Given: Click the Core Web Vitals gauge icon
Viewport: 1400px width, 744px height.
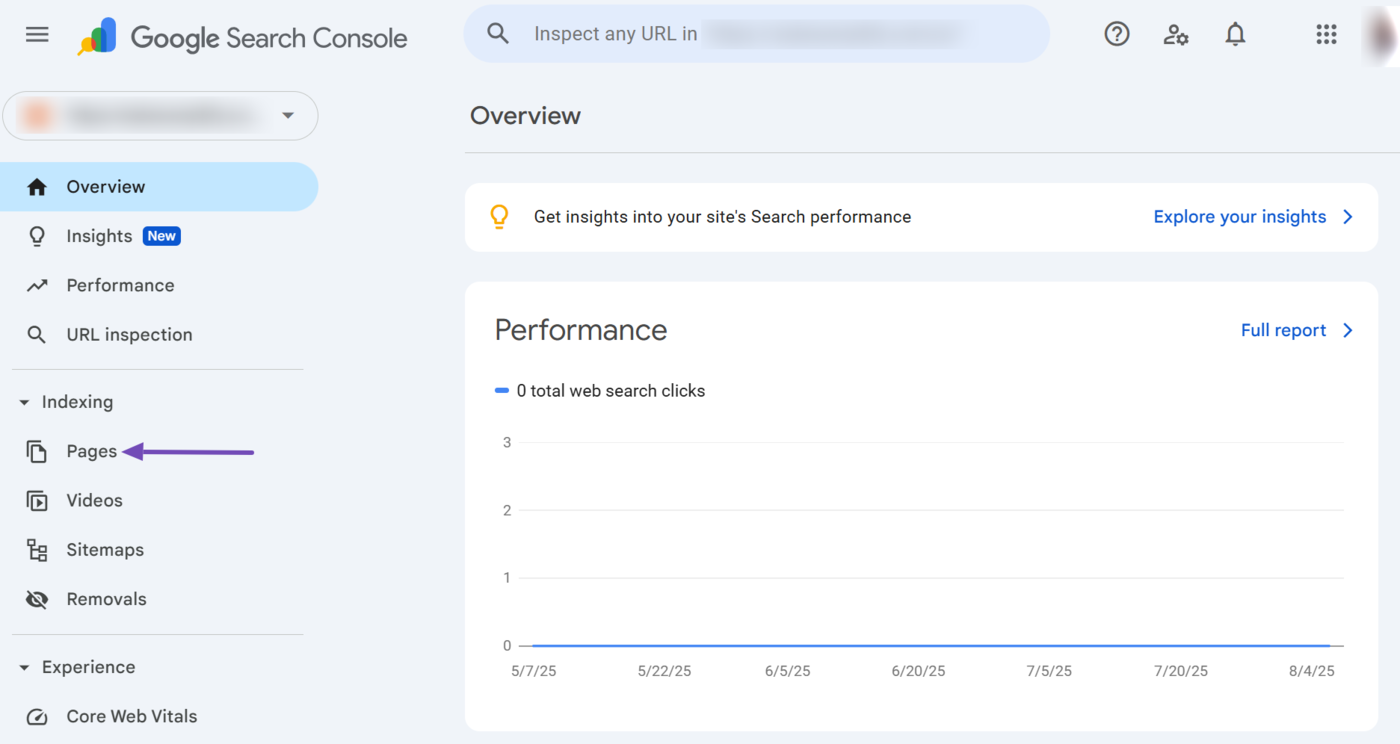Looking at the screenshot, I should tap(37, 717).
